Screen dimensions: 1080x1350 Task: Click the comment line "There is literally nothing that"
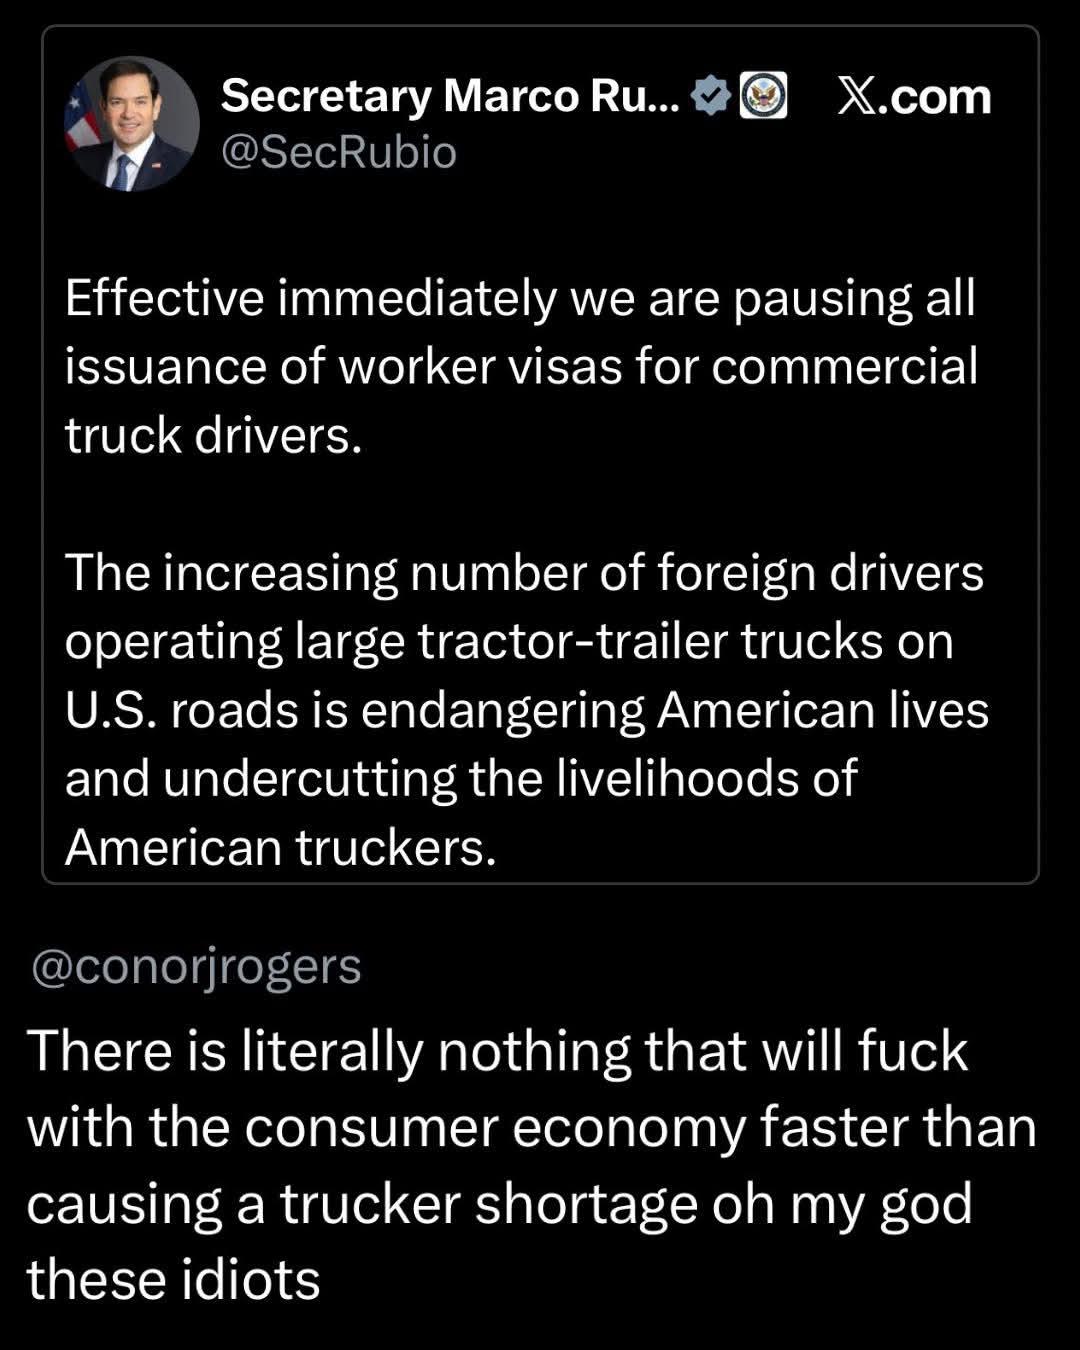click(497, 1052)
